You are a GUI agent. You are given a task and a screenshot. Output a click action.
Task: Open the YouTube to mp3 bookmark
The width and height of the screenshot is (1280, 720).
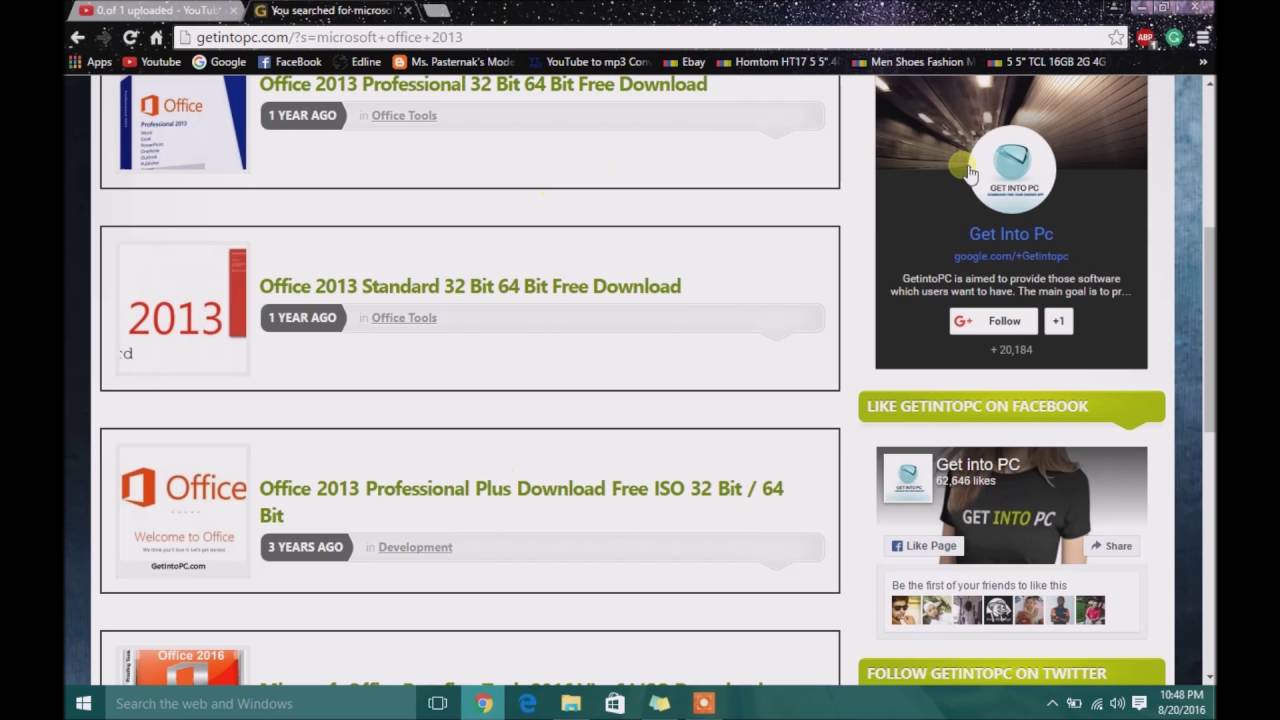point(589,62)
